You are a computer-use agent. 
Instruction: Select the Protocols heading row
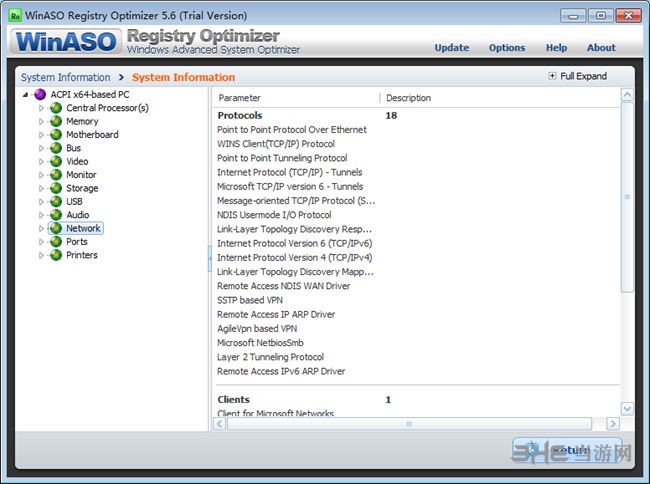(x=417, y=116)
